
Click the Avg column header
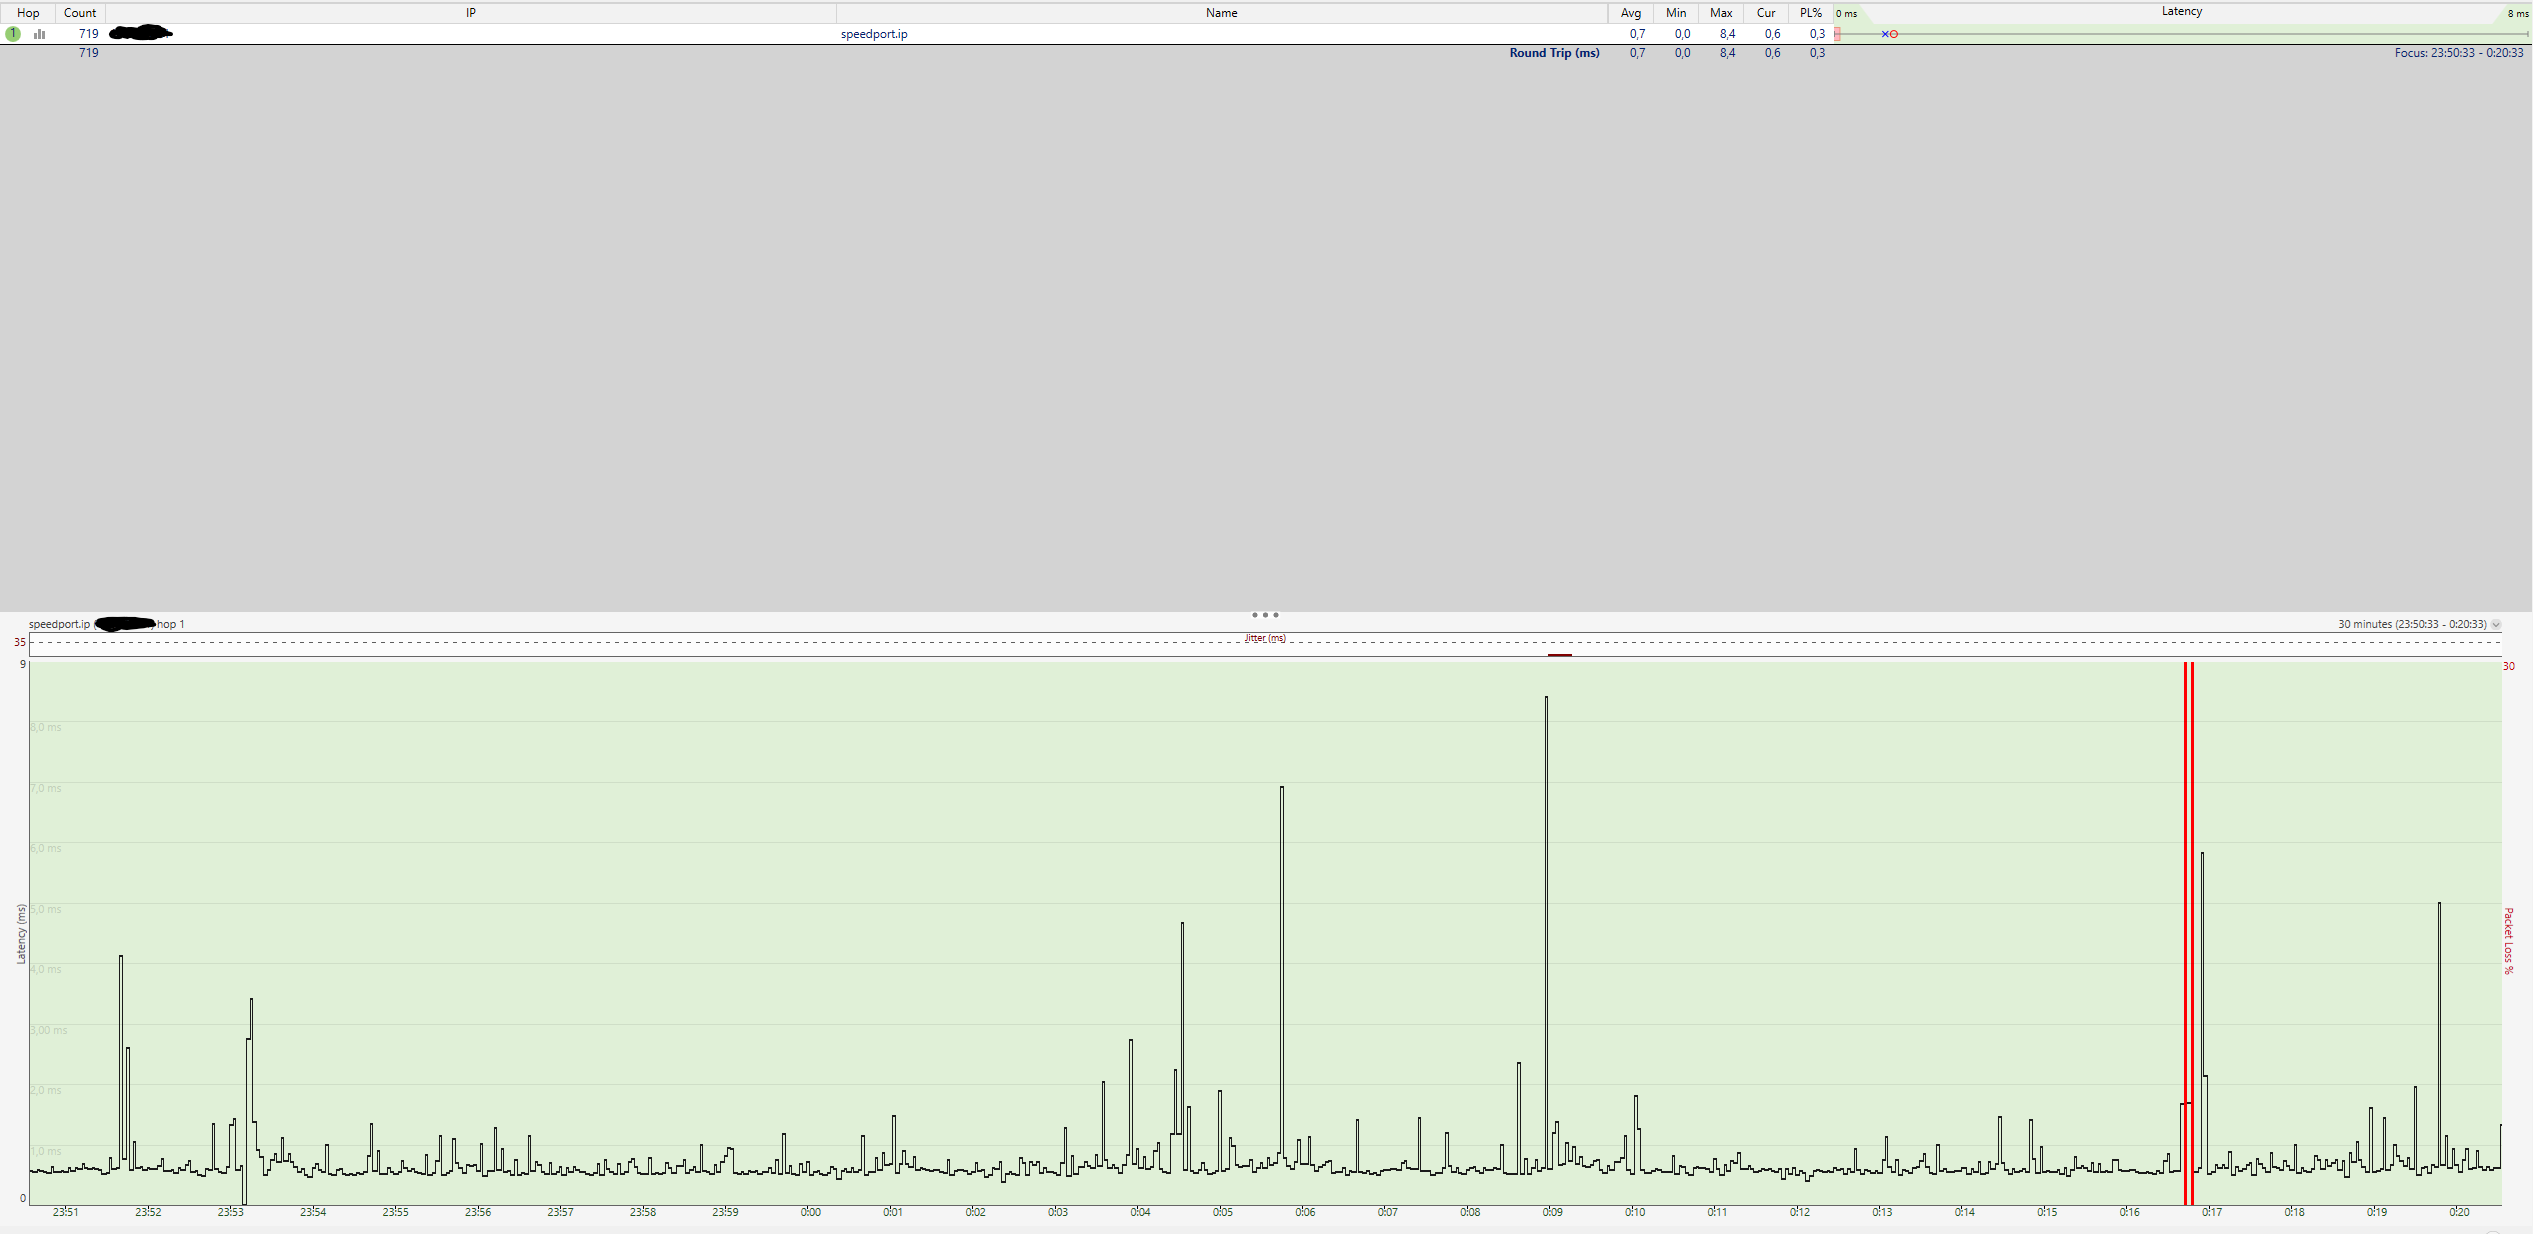click(1631, 13)
